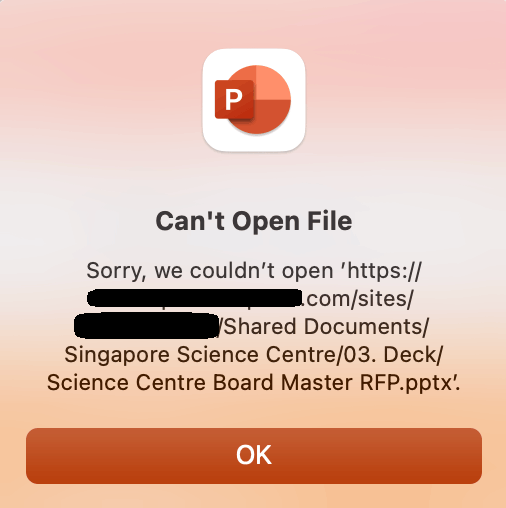Click the "RFP.pptx" file extension text

pos(405,383)
